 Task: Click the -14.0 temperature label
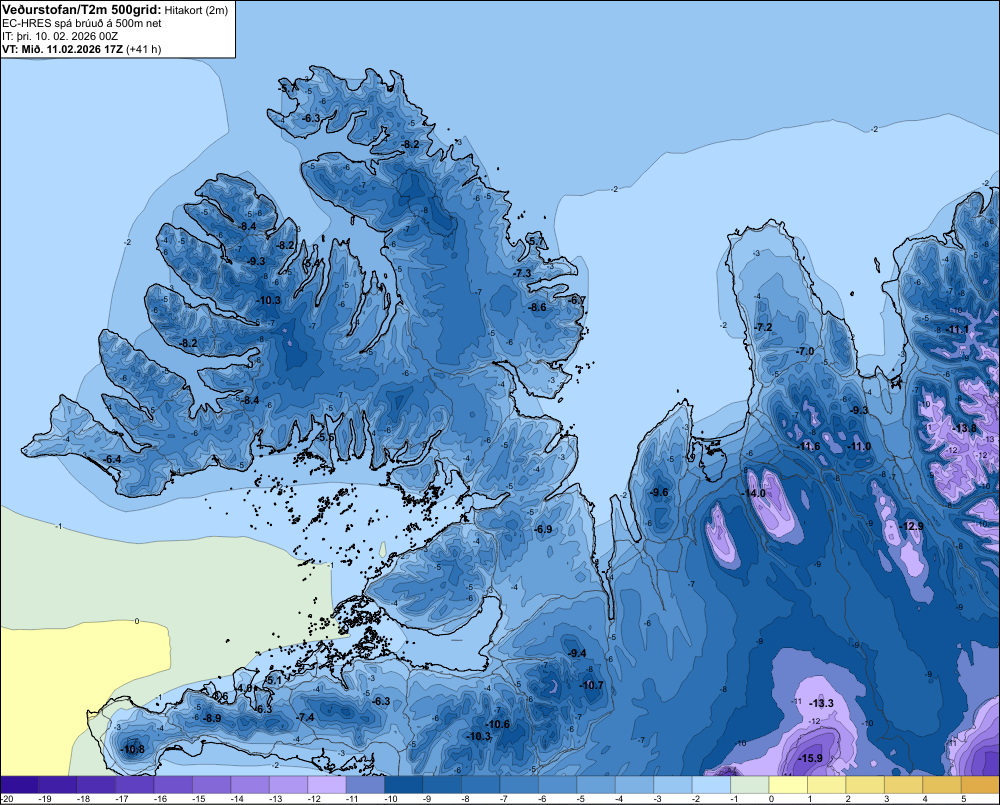pyautogui.click(x=753, y=493)
